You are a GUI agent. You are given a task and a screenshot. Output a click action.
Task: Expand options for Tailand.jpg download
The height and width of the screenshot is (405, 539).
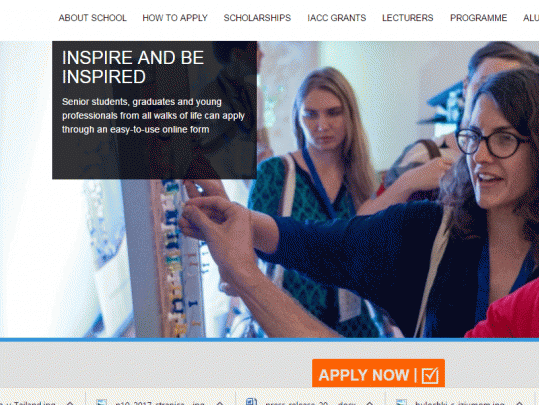point(70,403)
